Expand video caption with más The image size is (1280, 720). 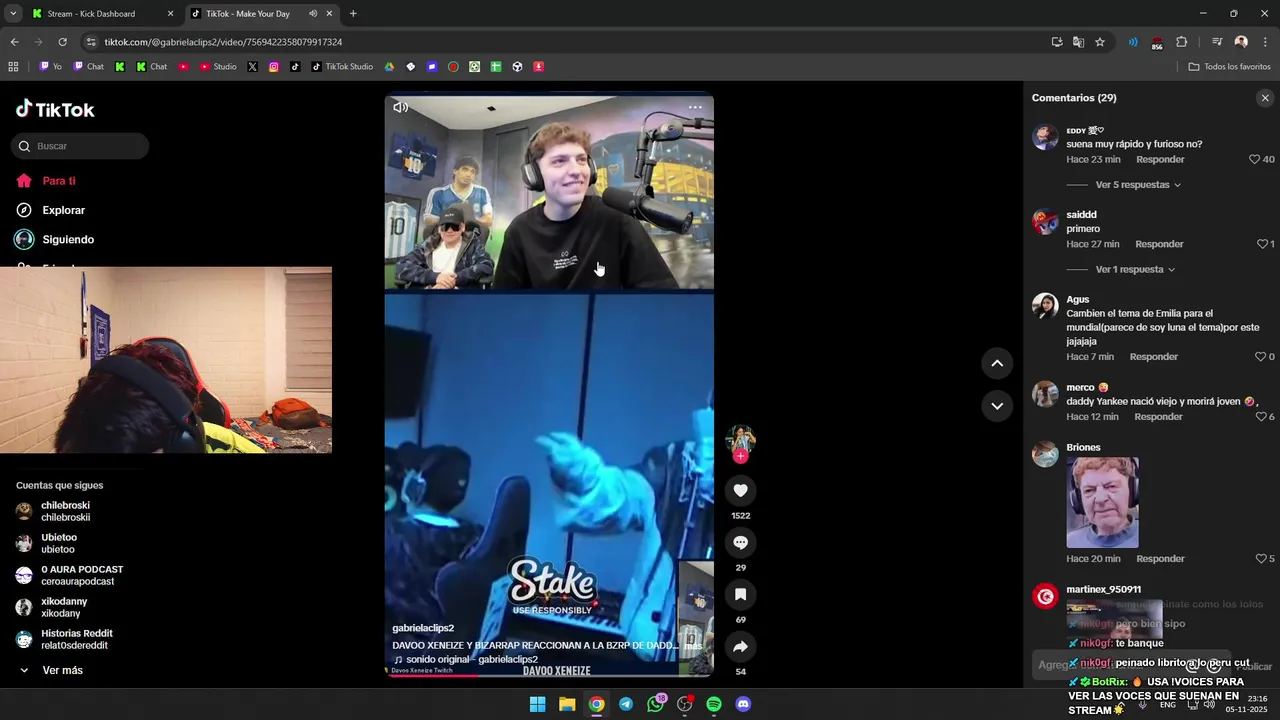coord(692,646)
